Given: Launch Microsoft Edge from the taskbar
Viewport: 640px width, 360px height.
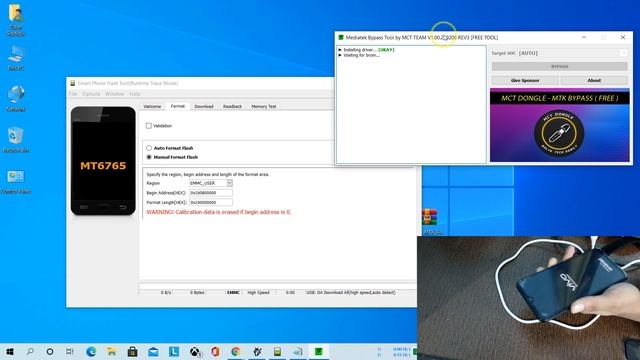Looking at the screenshot, I should (91, 351).
